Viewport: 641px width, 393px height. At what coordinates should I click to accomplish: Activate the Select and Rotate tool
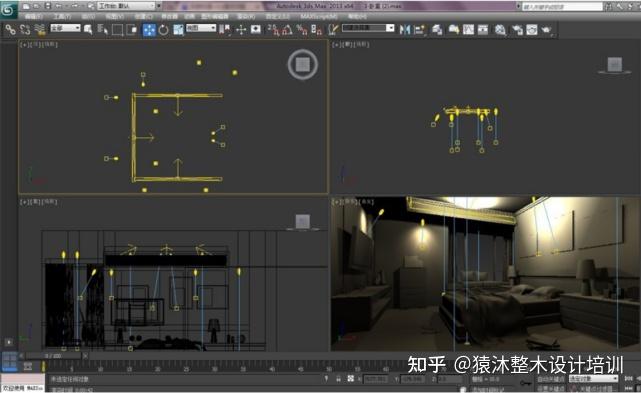click(164, 29)
